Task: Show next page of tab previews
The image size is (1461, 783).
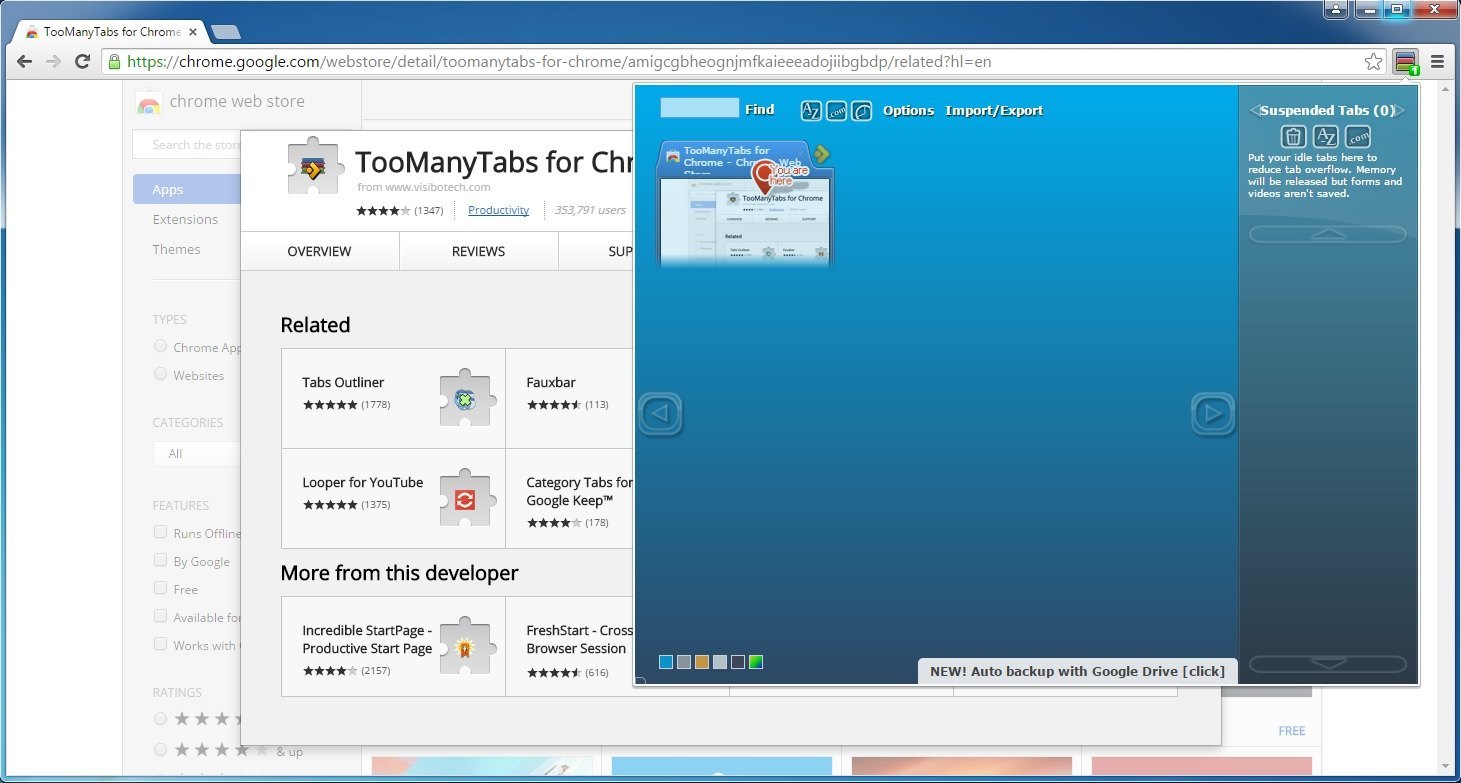Action: 1213,413
